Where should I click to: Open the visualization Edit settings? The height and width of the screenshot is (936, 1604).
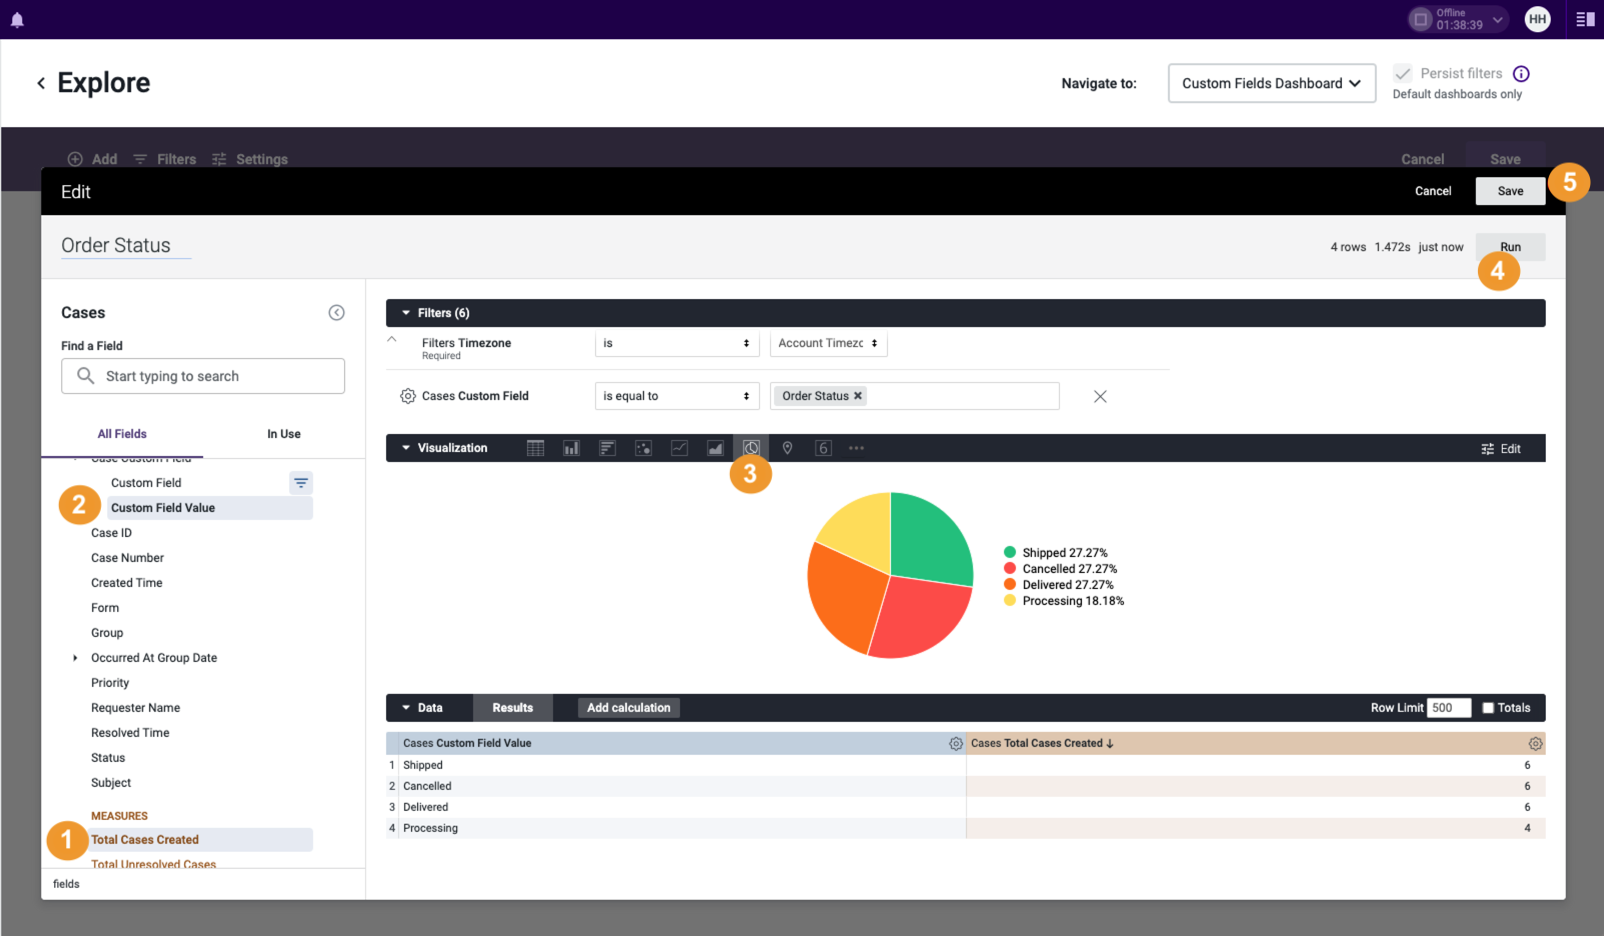click(1501, 449)
